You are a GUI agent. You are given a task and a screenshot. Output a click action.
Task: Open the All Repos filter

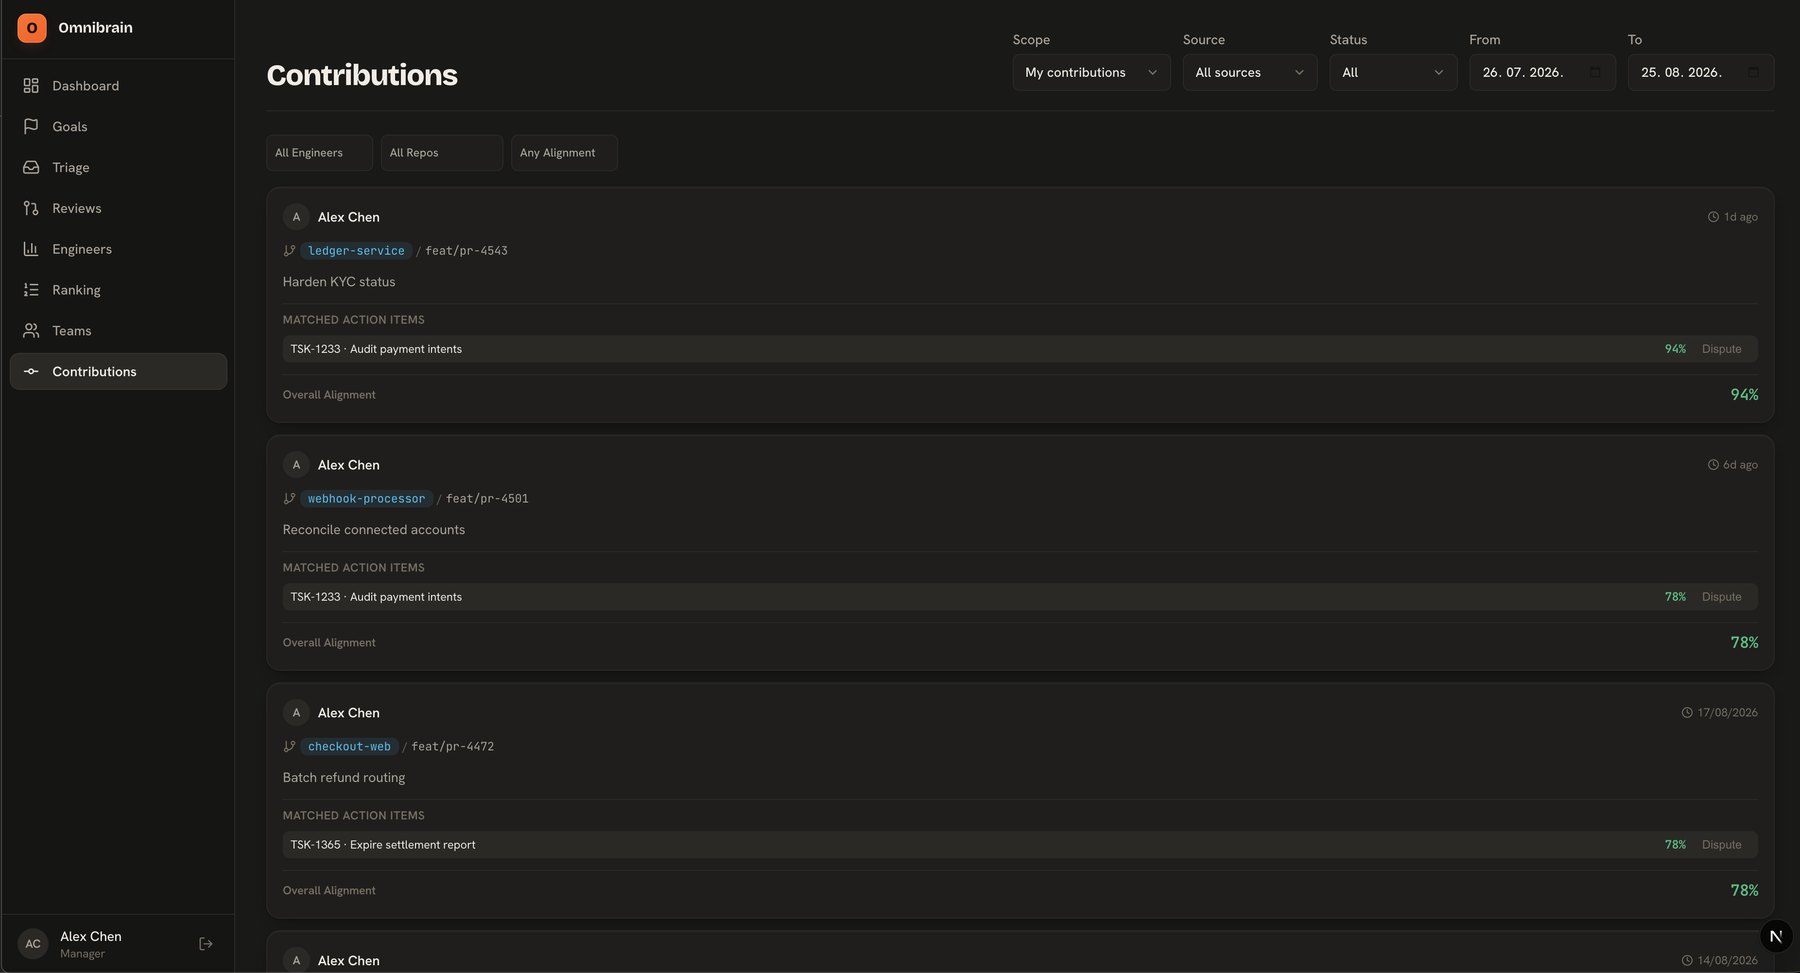[x=441, y=153]
